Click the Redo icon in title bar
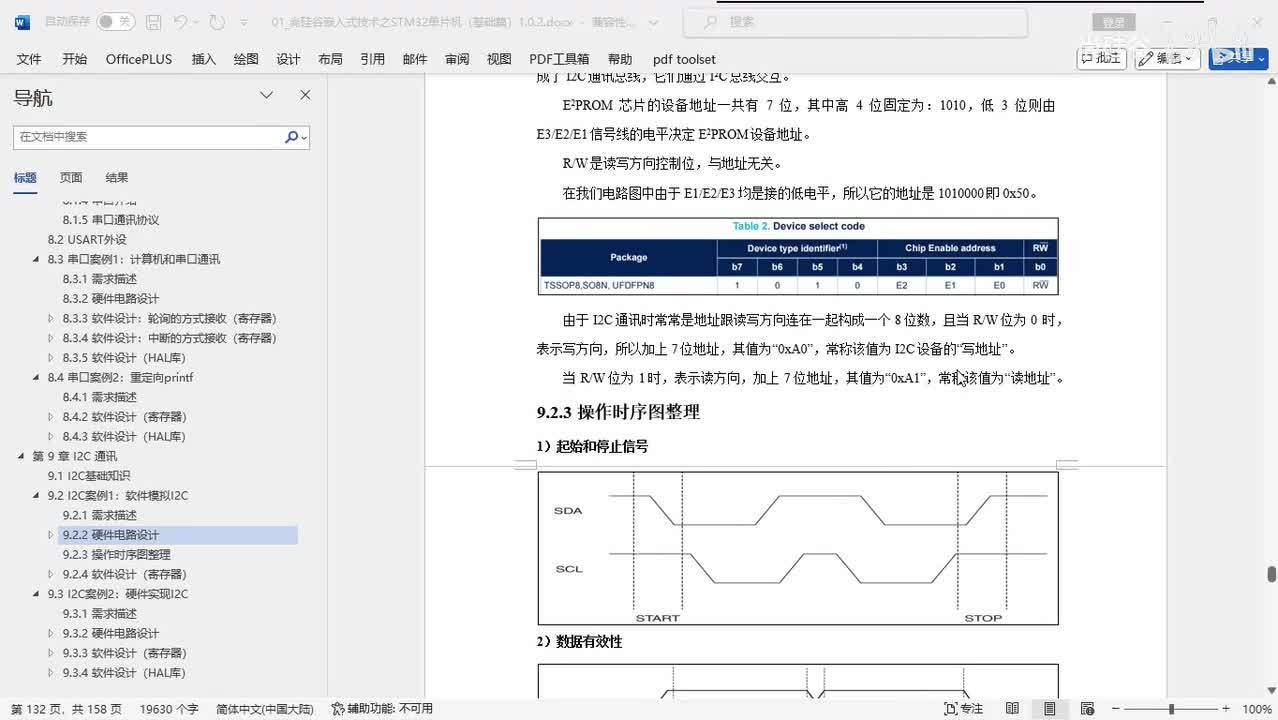The image size is (1278, 720). tap(217, 21)
